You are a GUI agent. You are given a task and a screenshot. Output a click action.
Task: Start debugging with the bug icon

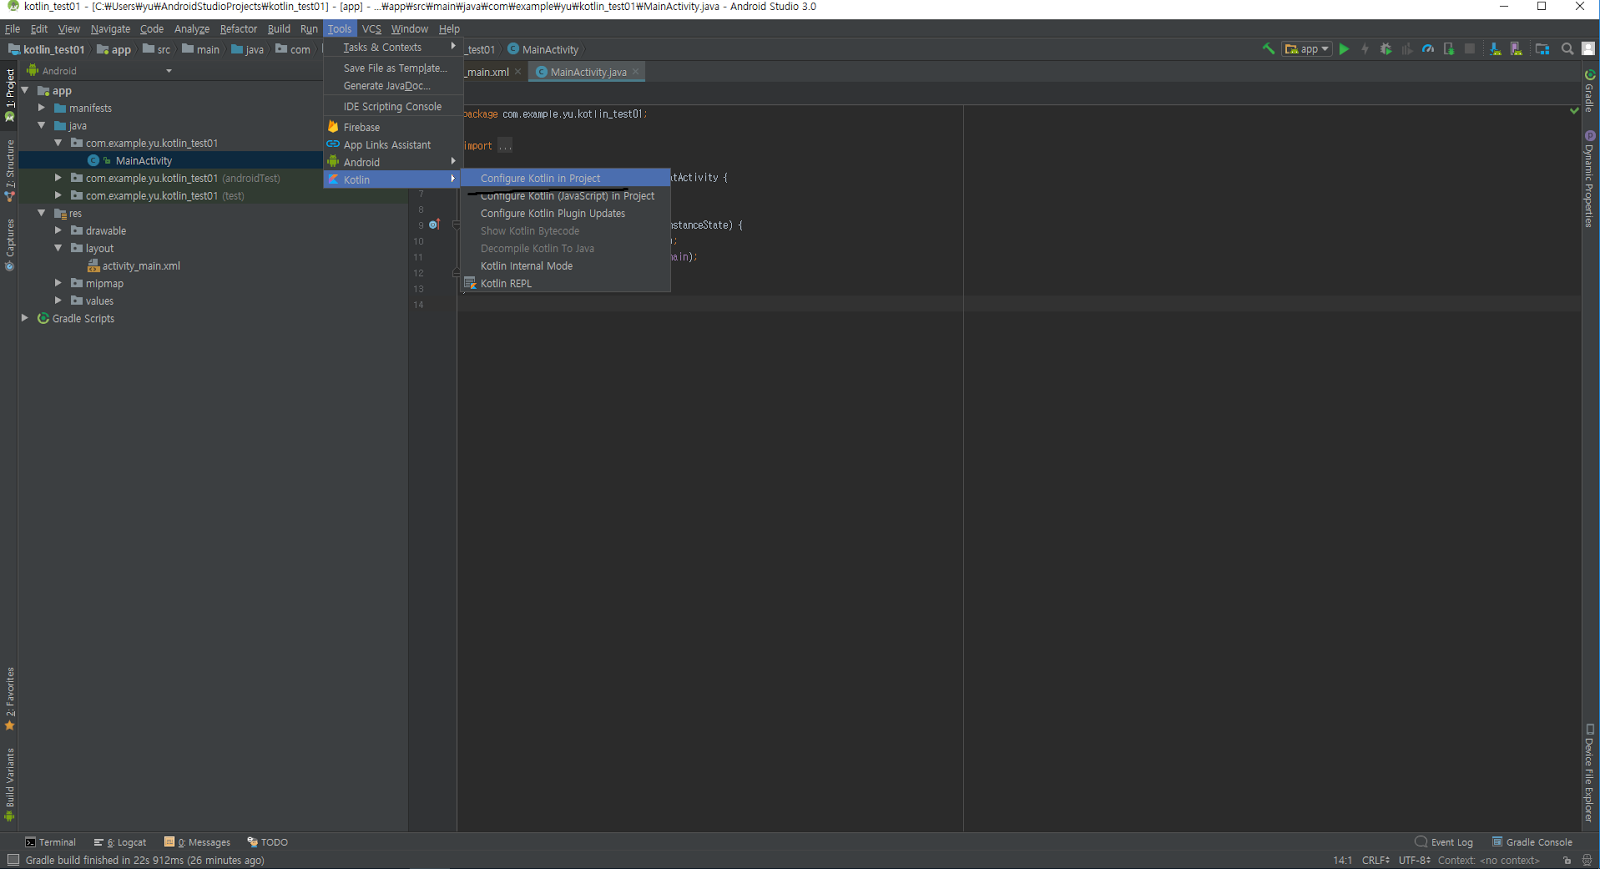[1386, 49]
